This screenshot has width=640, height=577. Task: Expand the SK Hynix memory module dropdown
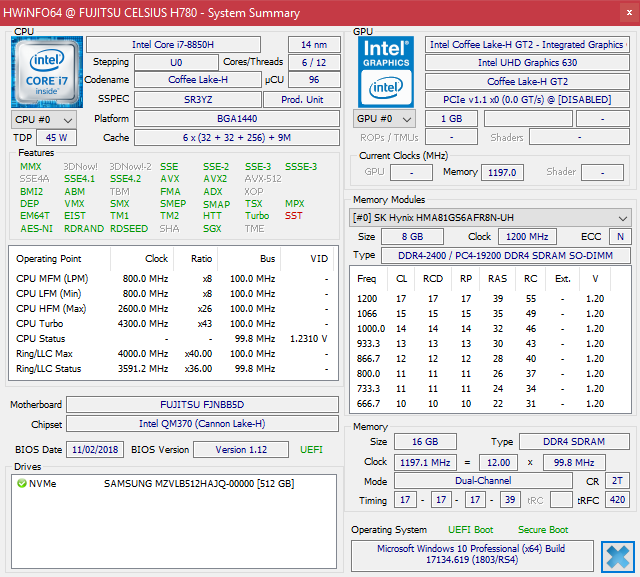pyautogui.click(x=490, y=217)
